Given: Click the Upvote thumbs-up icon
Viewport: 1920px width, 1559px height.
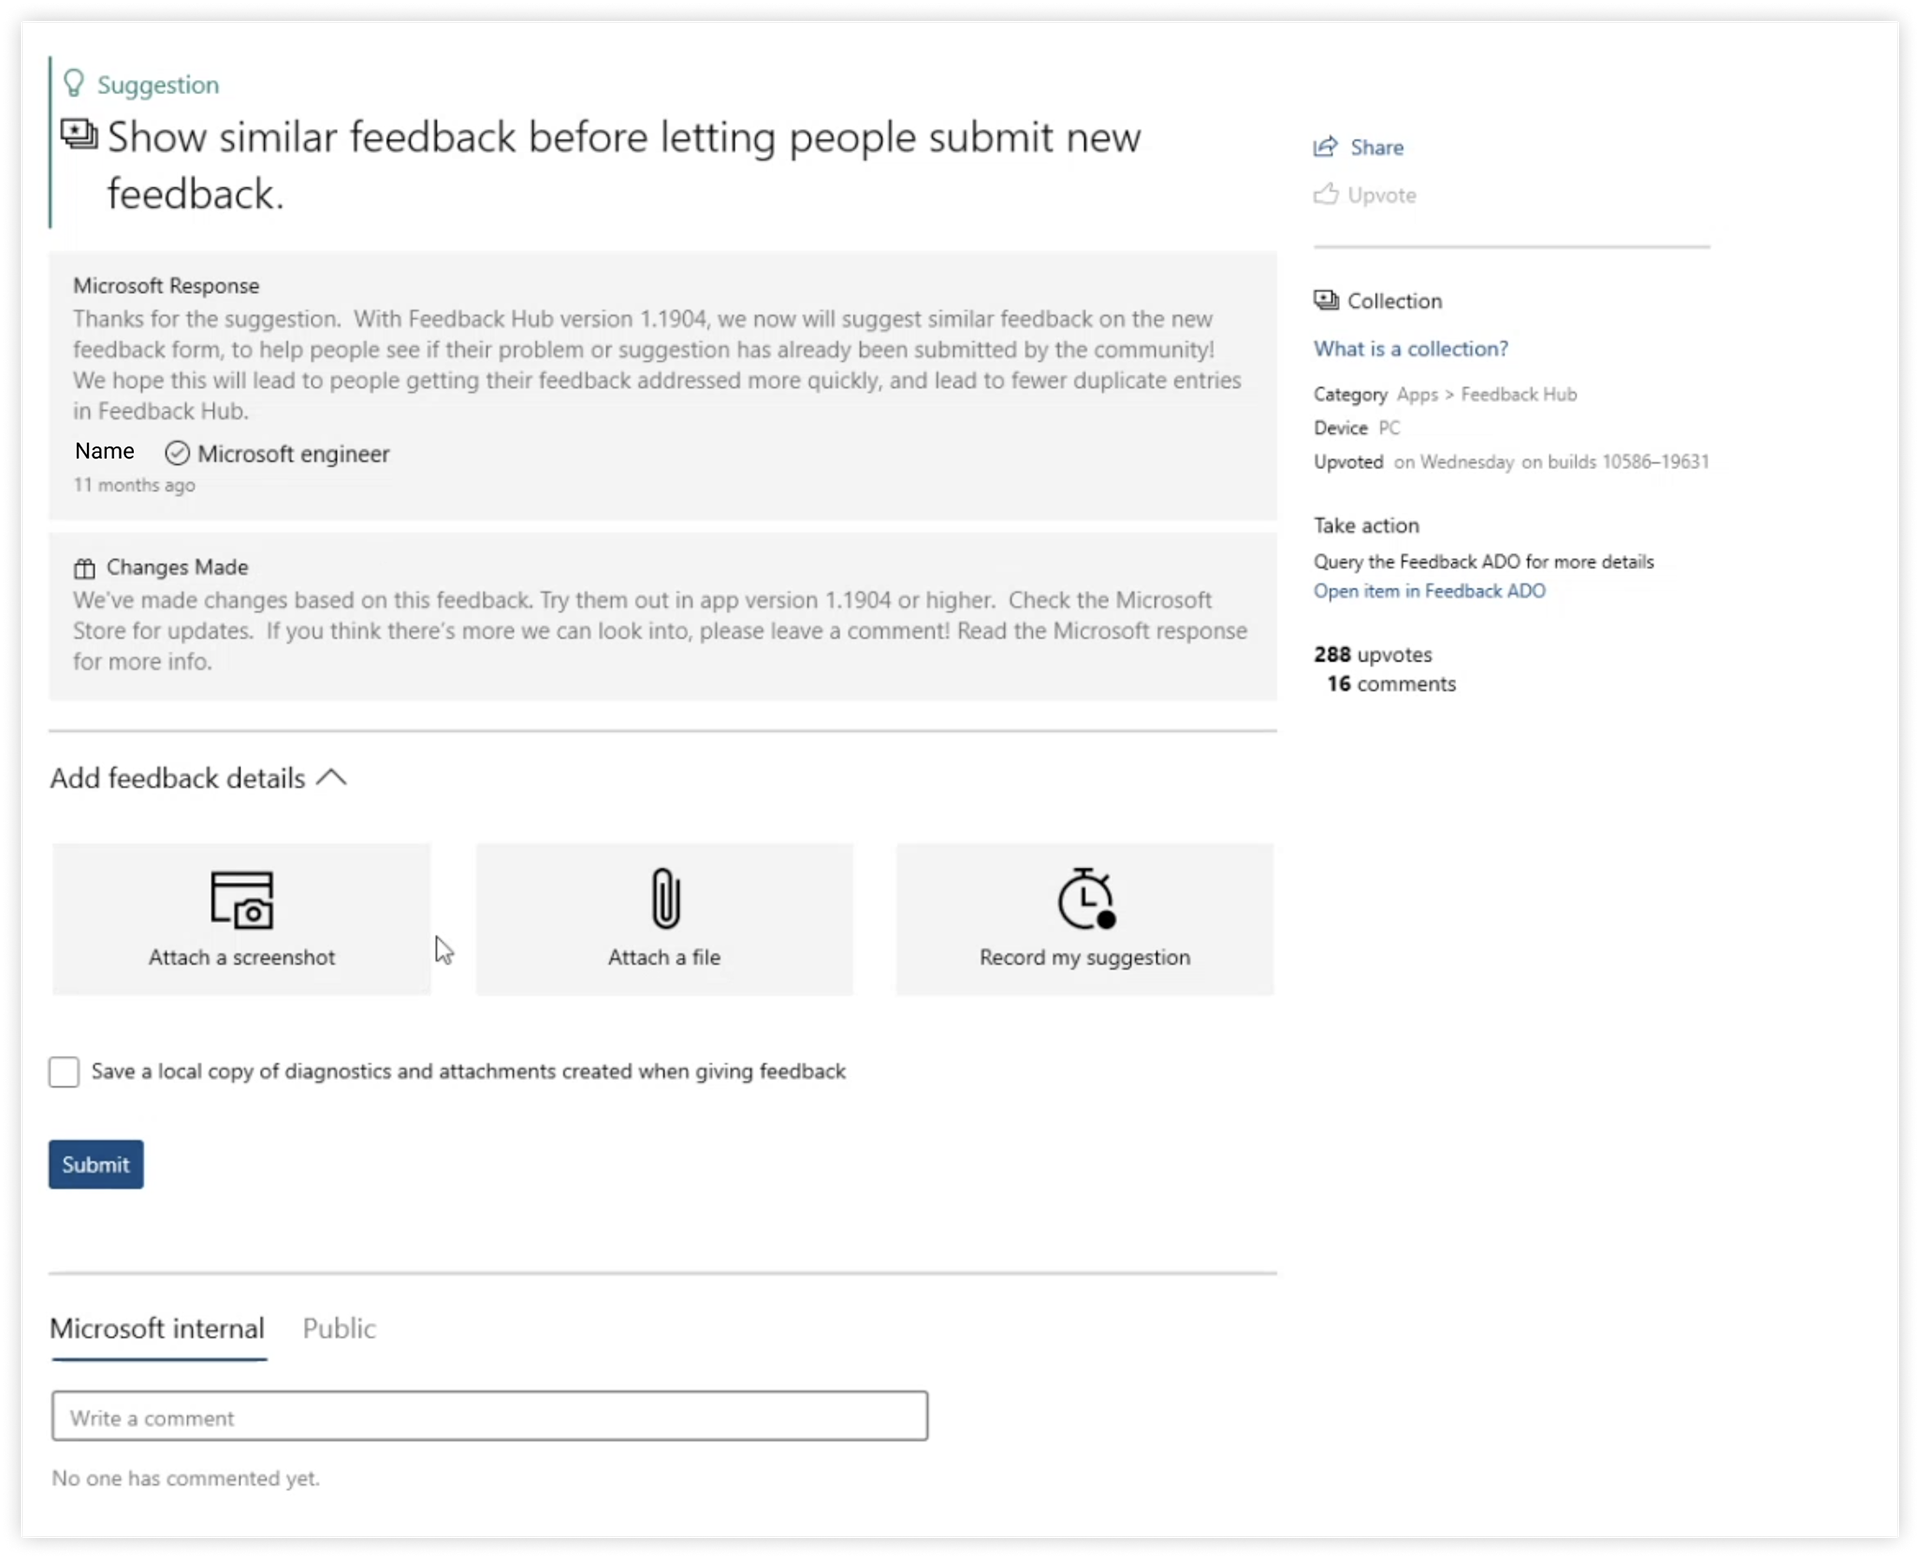Looking at the screenshot, I should [x=1326, y=194].
